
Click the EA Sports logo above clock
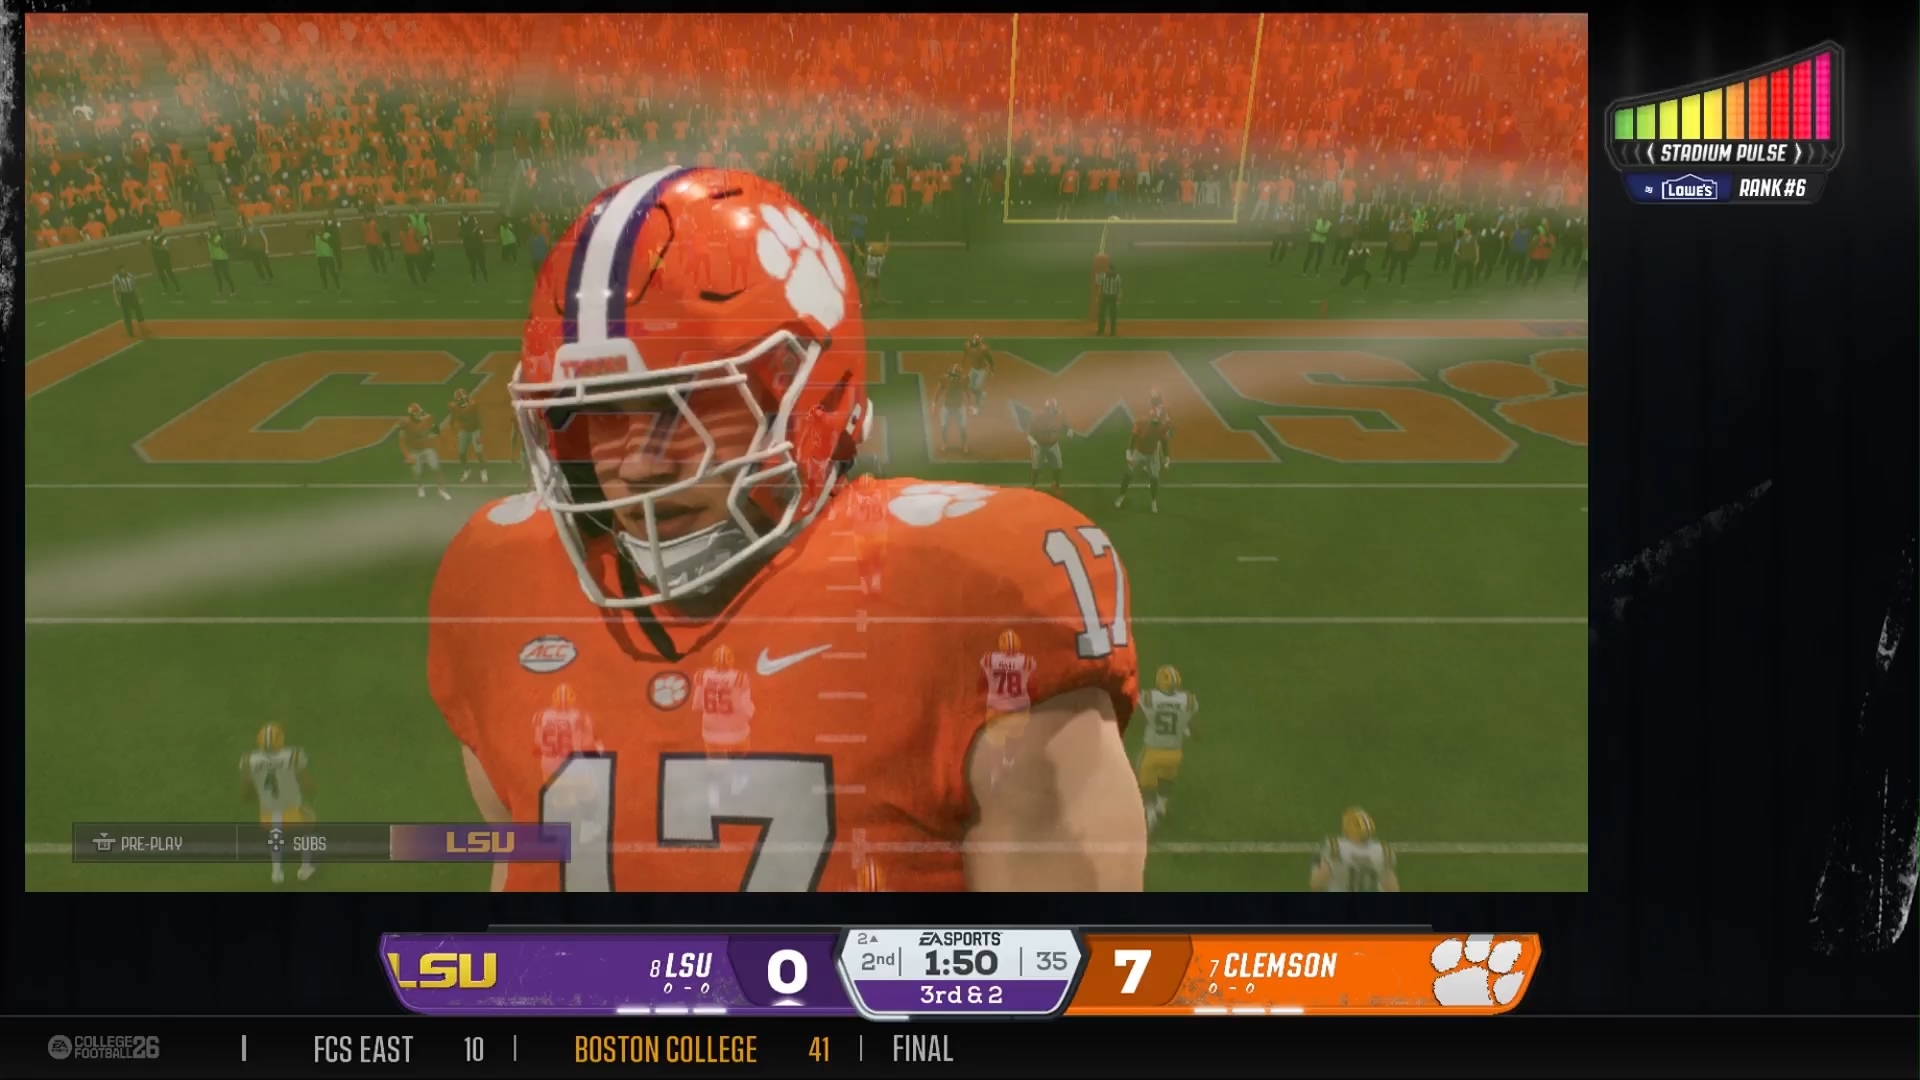(x=960, y=939)
